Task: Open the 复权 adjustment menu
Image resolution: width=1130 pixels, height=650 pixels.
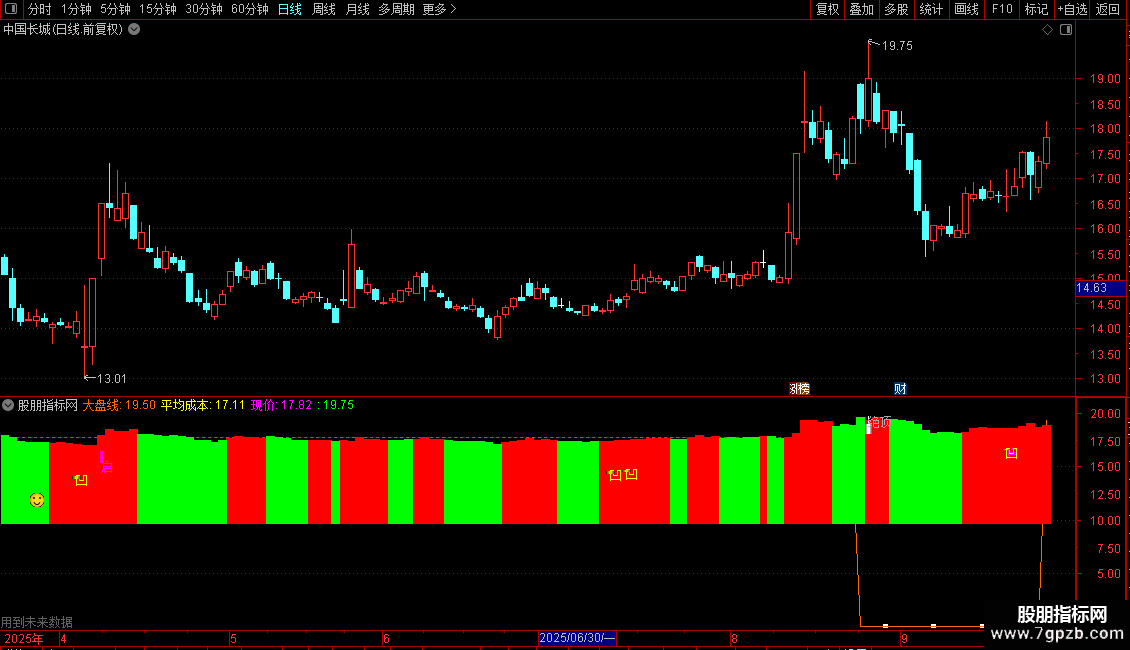Action: point(827,9)
